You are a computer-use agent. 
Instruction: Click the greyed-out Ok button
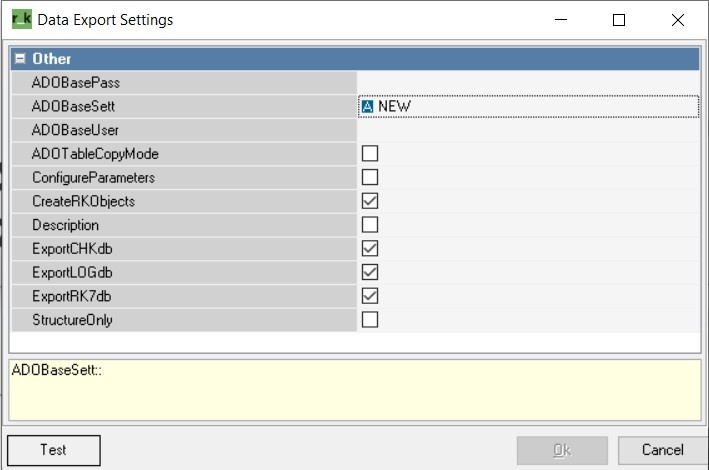click(562, 450)
